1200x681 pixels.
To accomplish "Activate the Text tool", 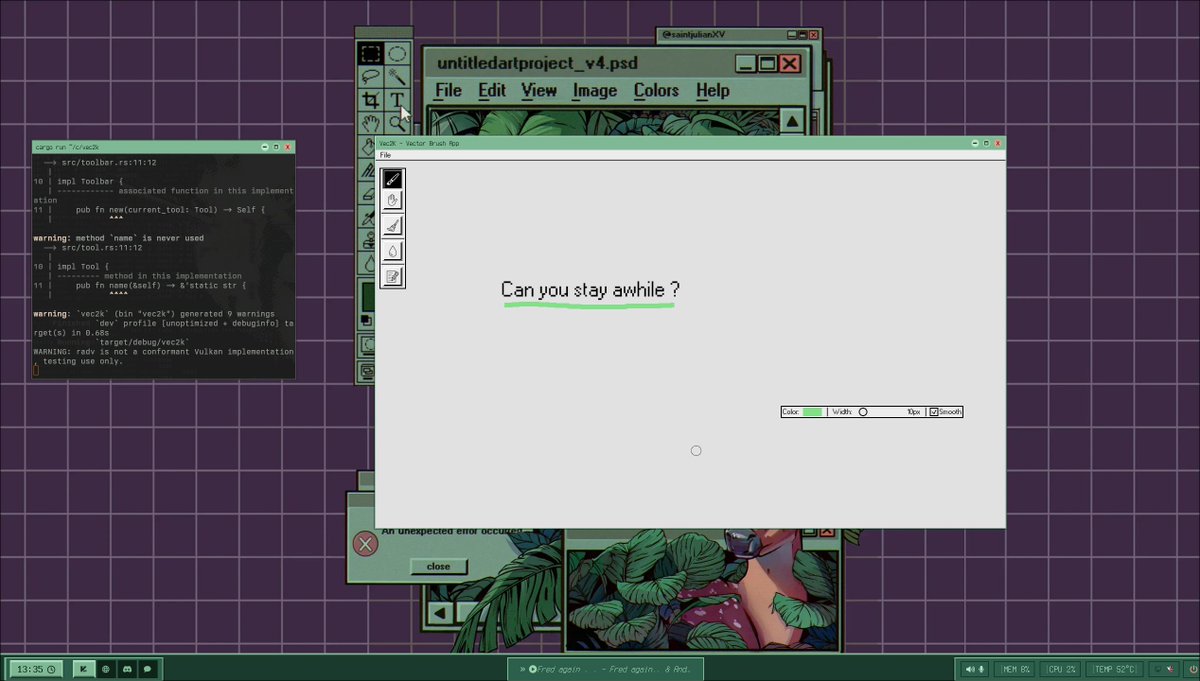I will tap(398, 97).
